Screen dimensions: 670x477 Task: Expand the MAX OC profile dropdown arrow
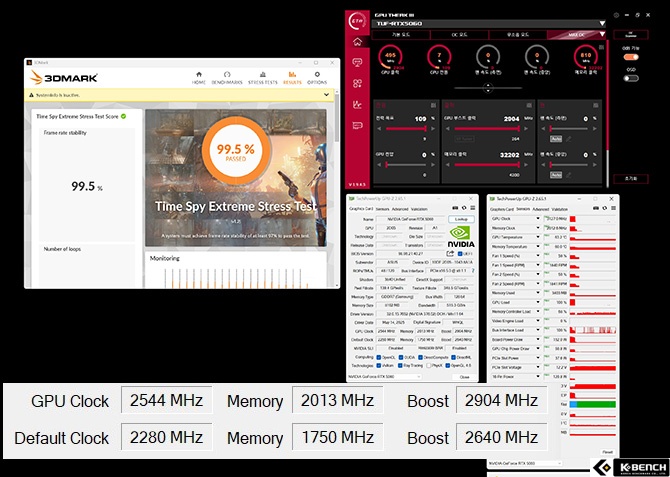pos(602,34)
